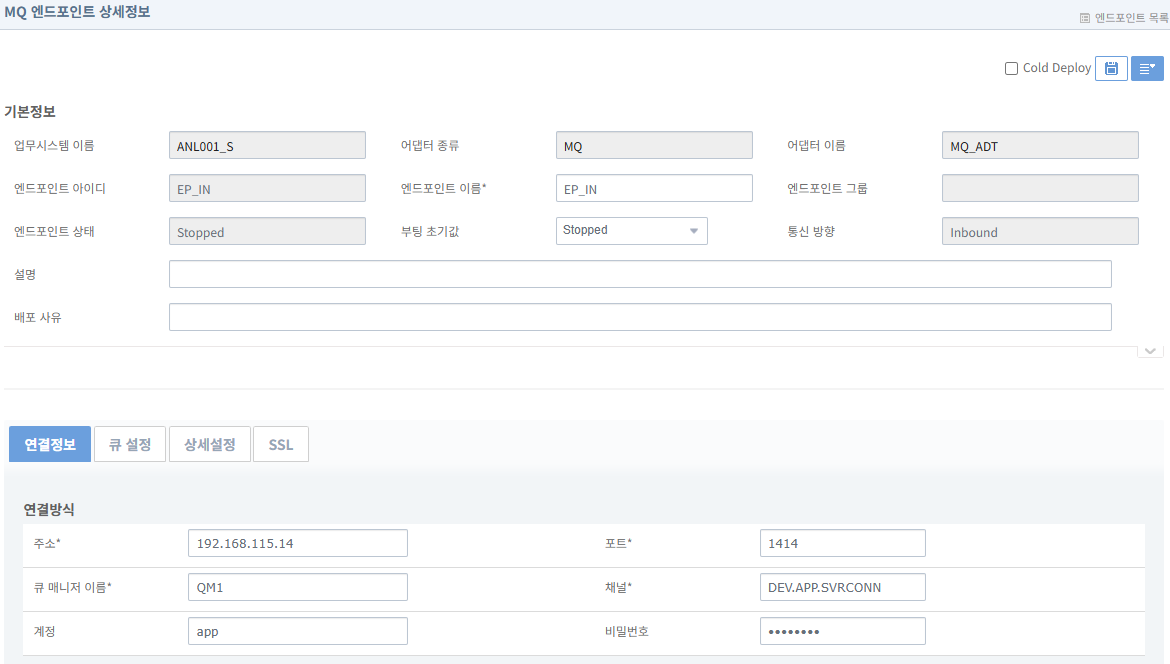The width and height of the screenshot is (1170, 664).
Task: Edit the 엔드포인트 이름 EP_IN field
Action: click(x=654, y=187)
